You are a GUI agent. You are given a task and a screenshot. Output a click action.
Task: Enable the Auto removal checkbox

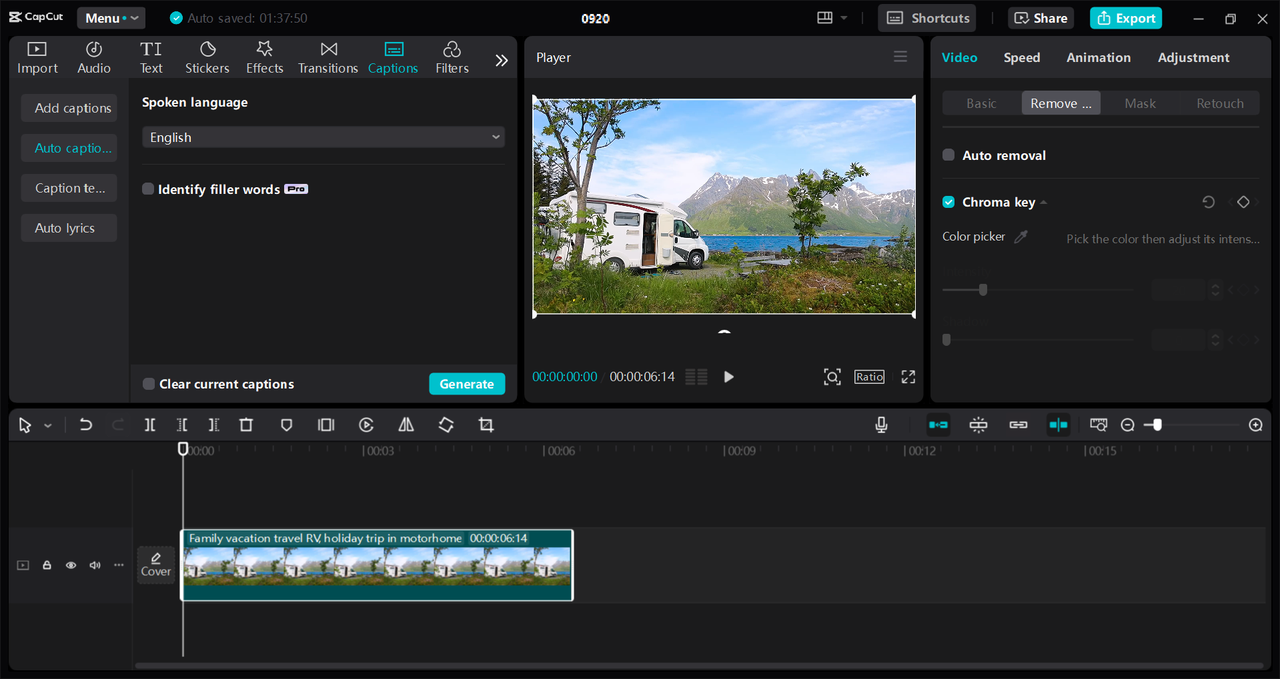click(x=949, y=155)
